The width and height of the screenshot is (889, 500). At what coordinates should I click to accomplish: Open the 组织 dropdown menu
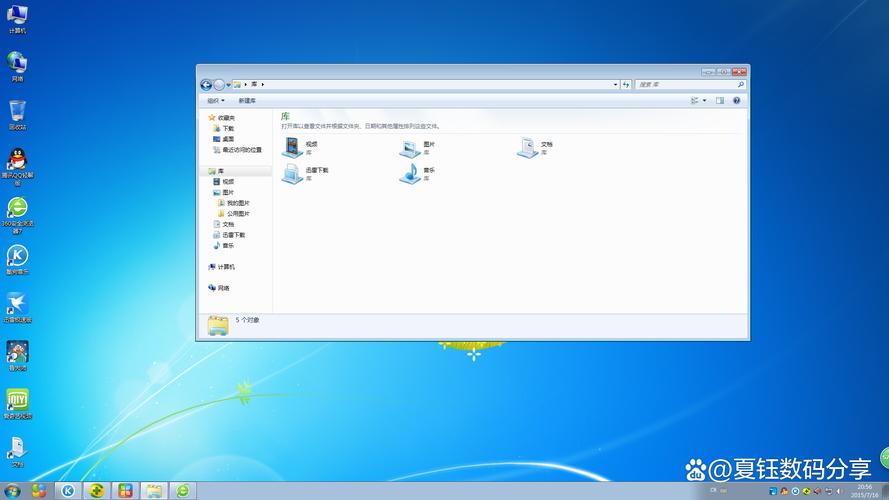pyautogui.click(x=215, y=101)
